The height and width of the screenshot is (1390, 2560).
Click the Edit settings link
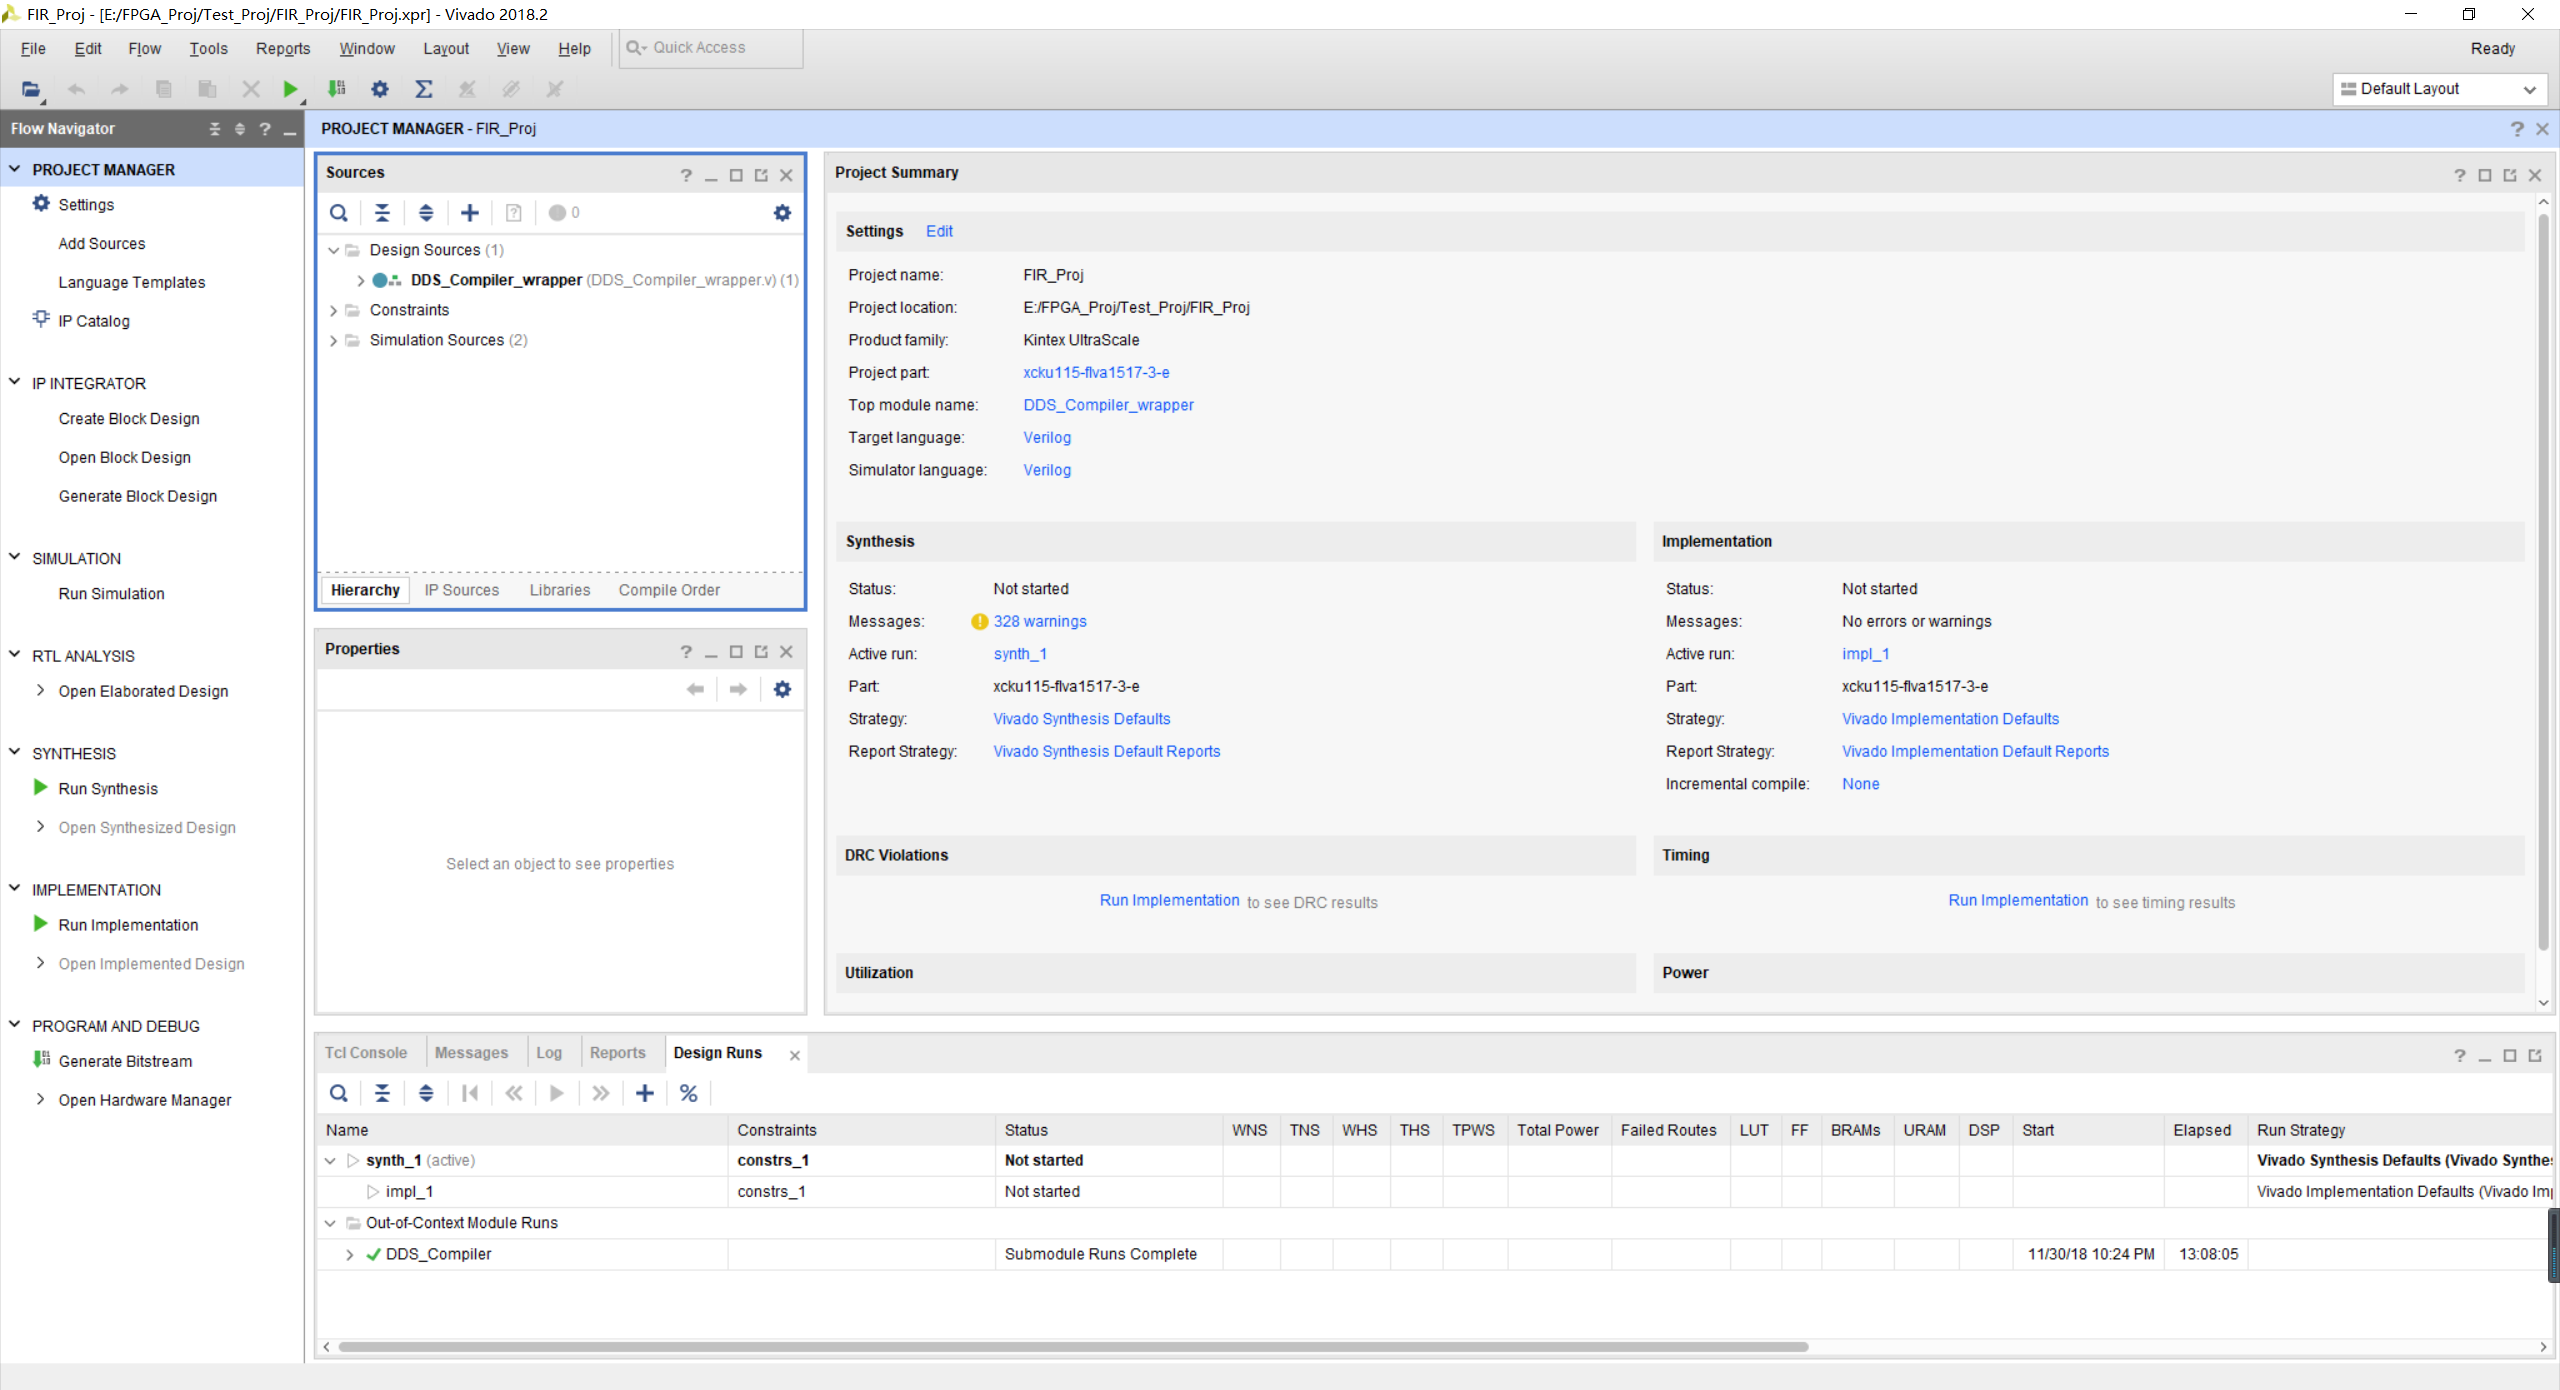coord(939,231)
